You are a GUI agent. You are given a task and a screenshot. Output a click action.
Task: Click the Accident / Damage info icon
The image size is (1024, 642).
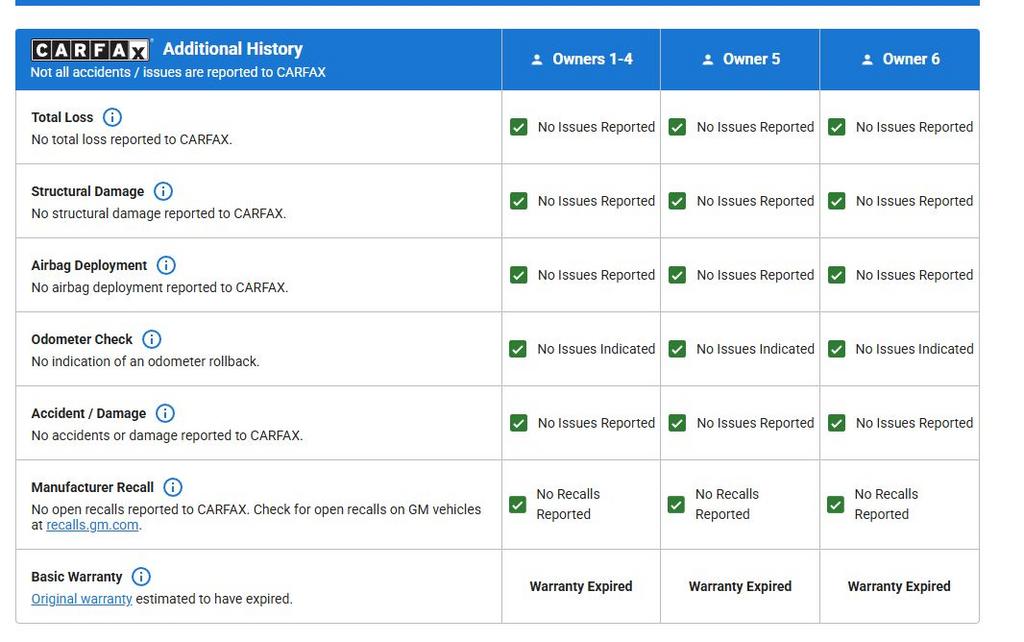165,413
